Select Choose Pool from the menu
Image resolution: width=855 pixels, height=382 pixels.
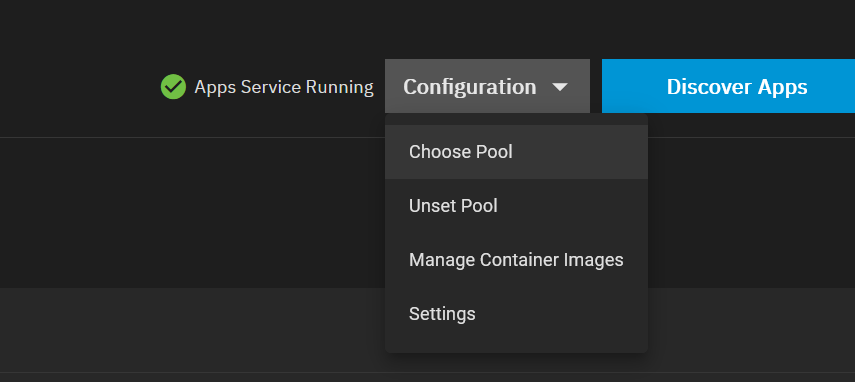coord(516,151)
